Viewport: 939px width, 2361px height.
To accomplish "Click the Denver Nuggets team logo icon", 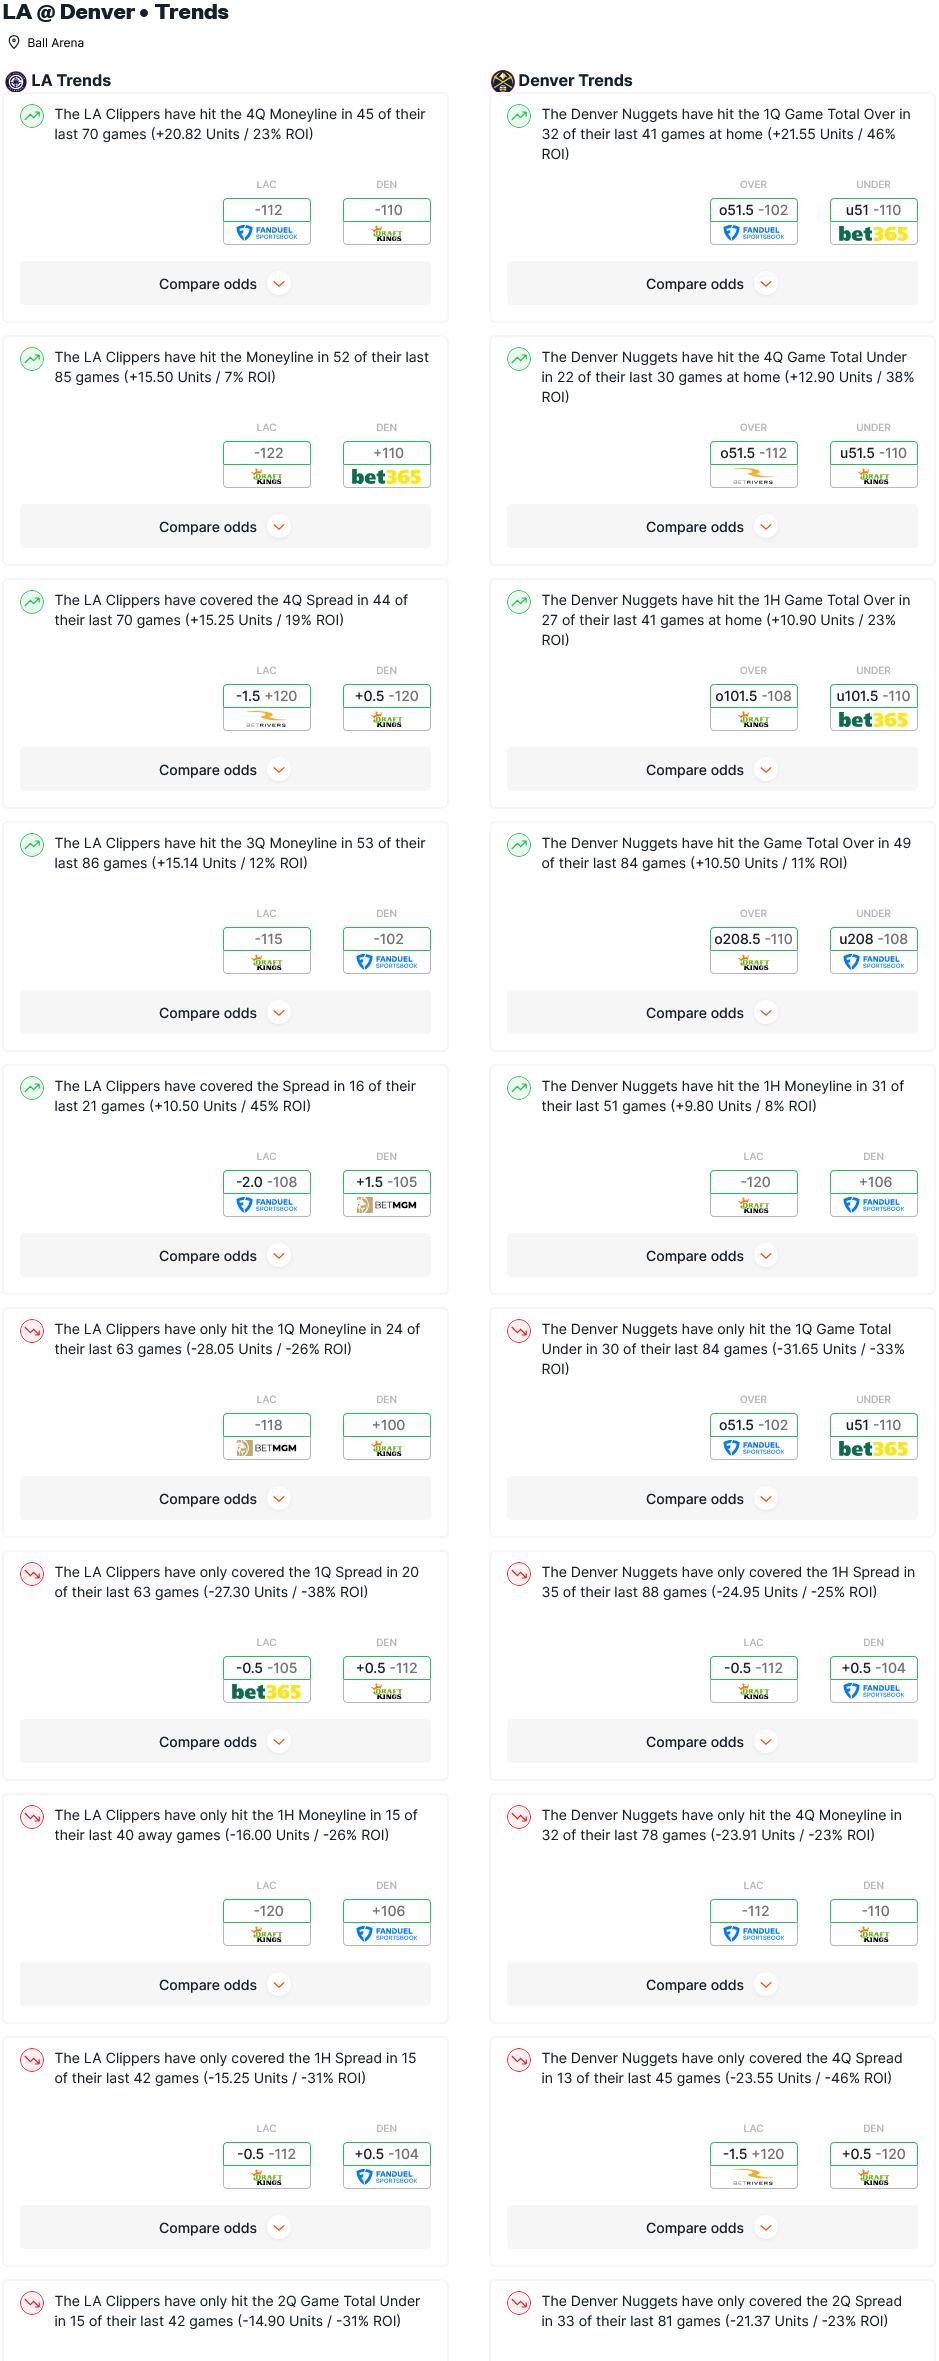I will [502, 81].
